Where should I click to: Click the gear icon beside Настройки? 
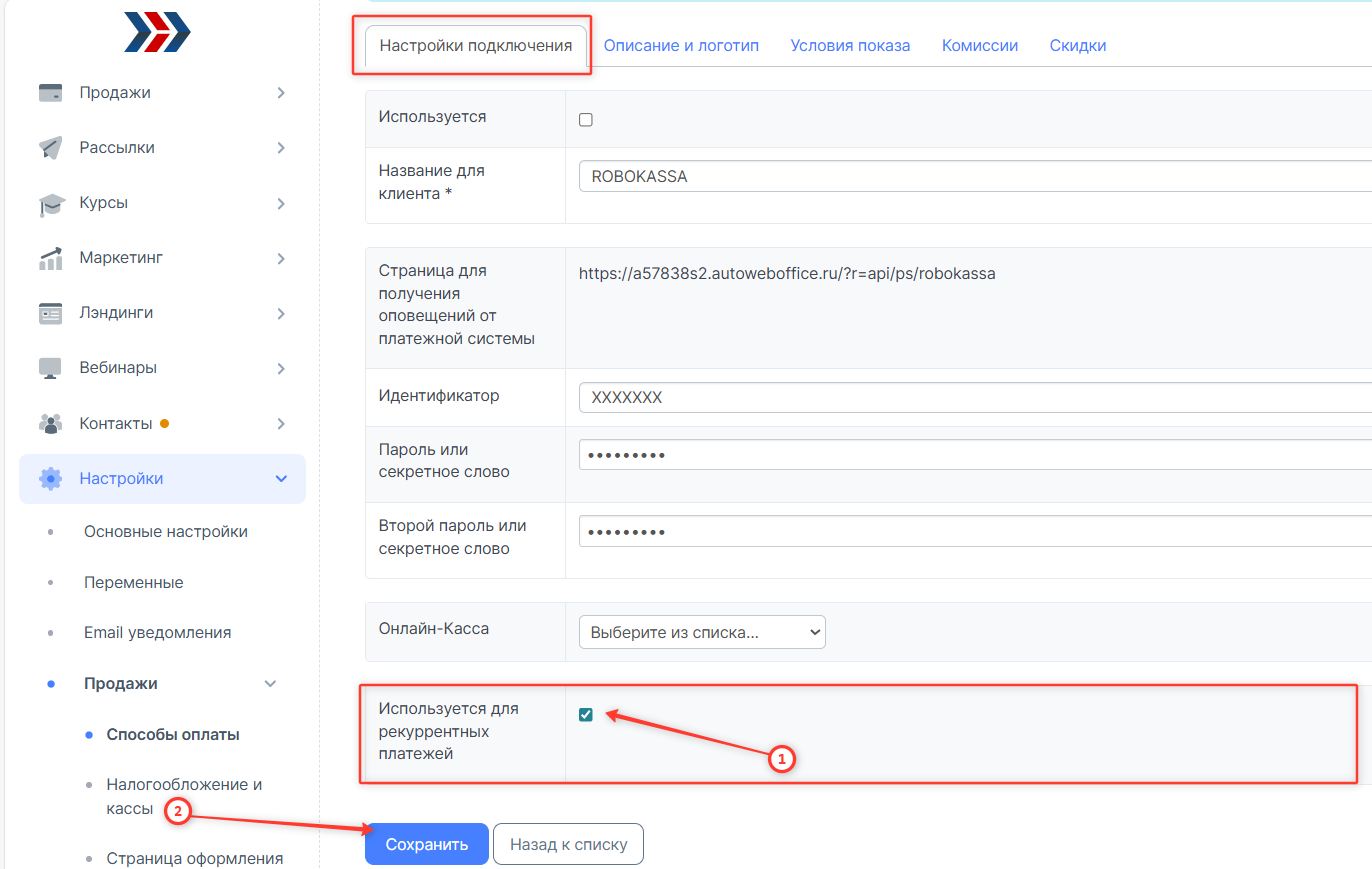[x=50, y=479]
